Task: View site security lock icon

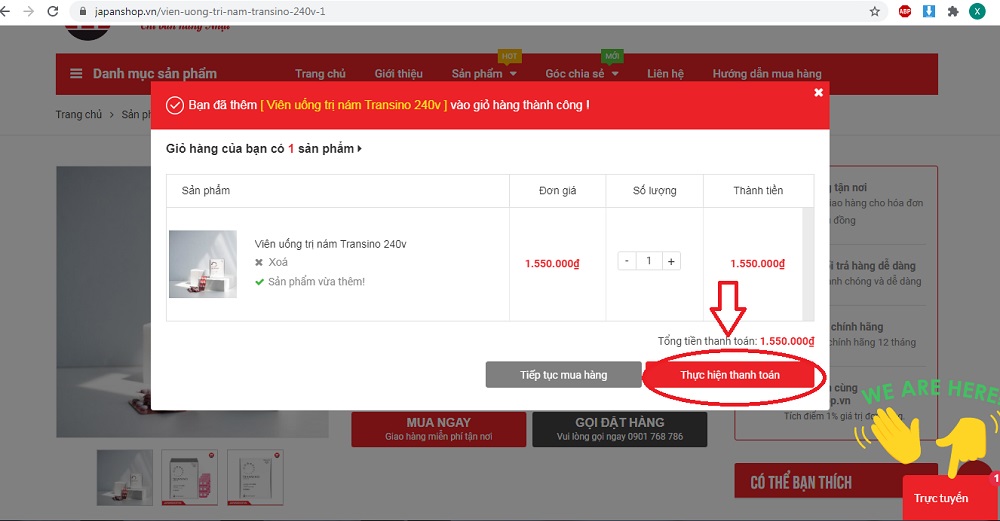Action: pyautogui.click(x=82, y=11)
